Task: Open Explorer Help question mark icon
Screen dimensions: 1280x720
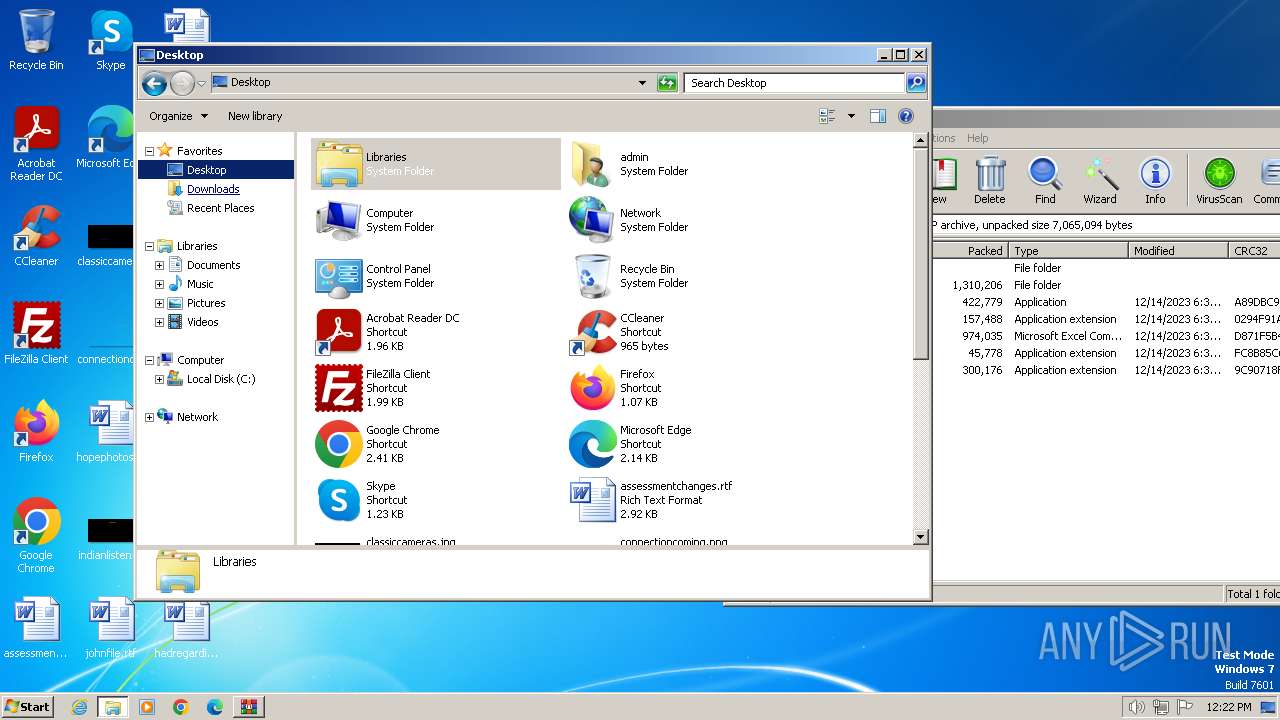Action: coord(906,116)
